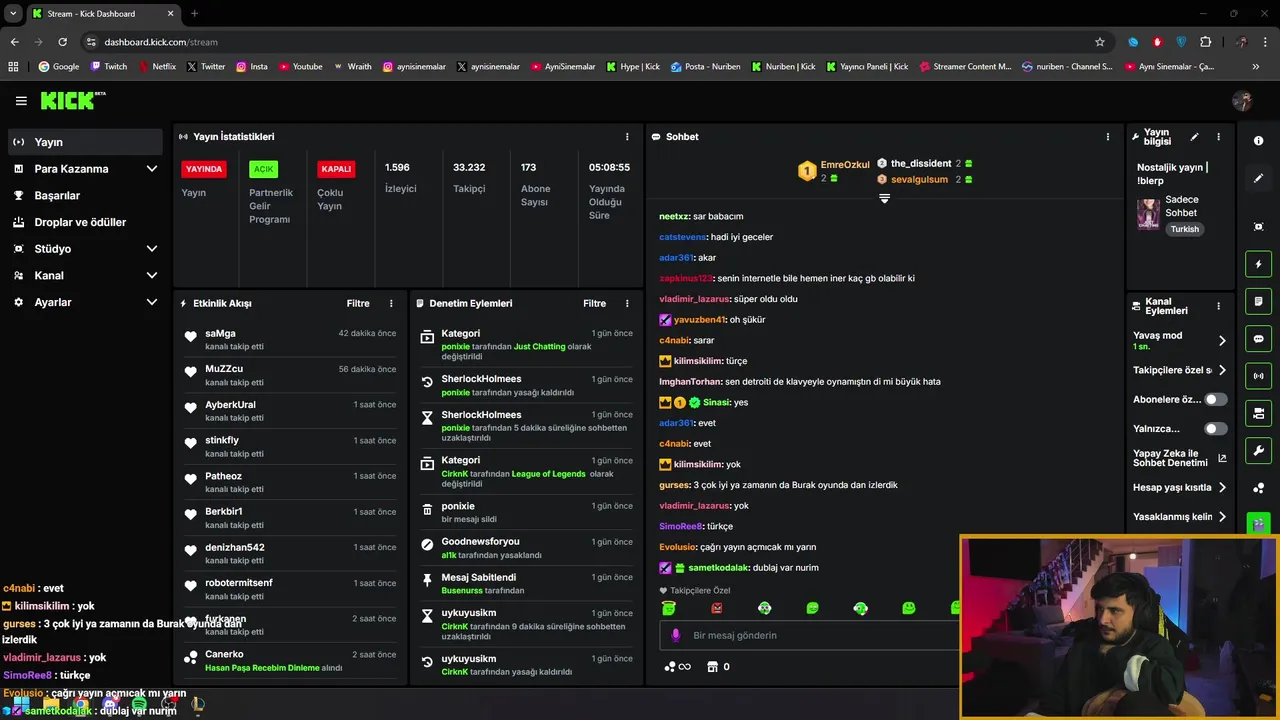Toggle Yalnızca... chat mode switch
This screenshot has width=1280, height=720.
click(x=1215, y=428)
